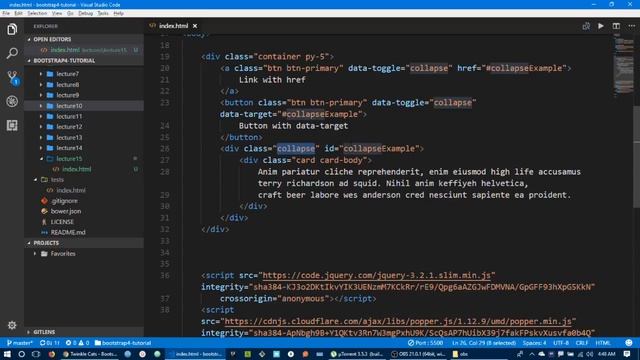Click the feedback smiley icon

[x=629, y=343]
